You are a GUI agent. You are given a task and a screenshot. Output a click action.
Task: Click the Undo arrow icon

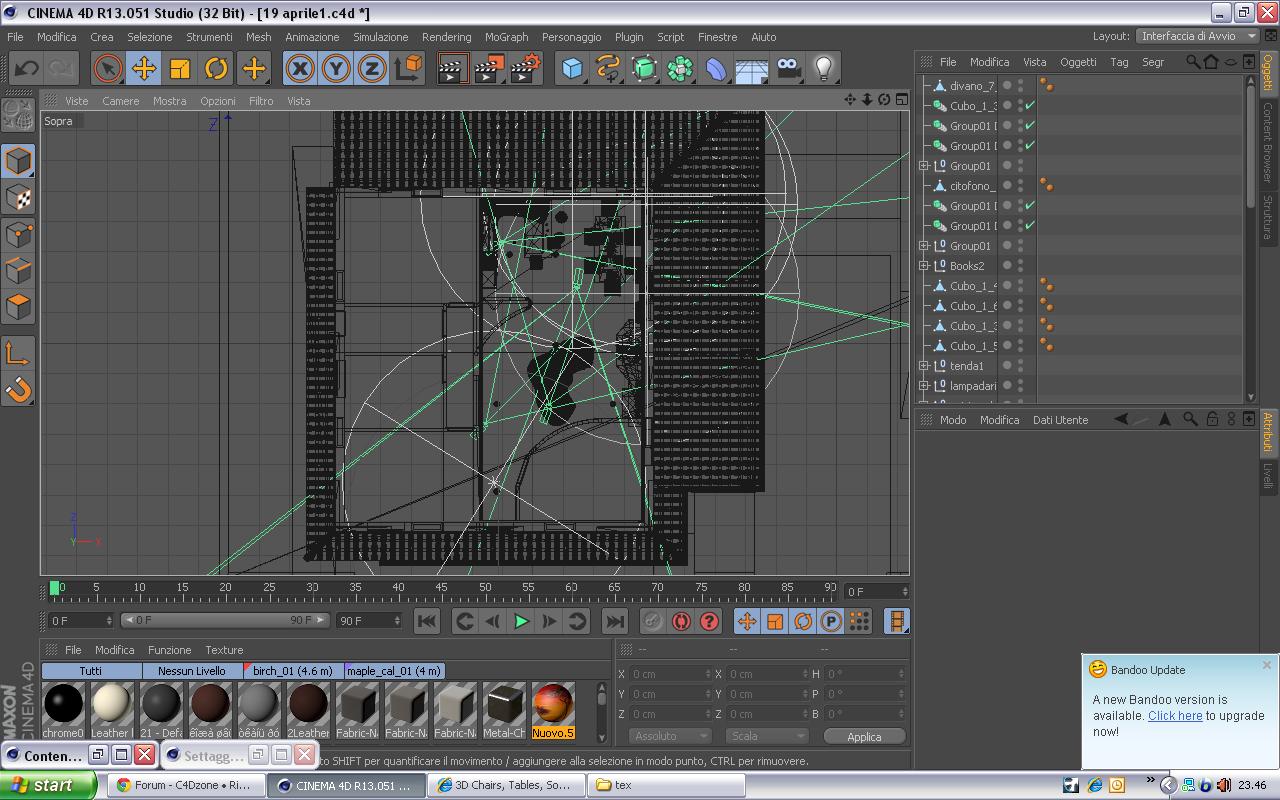coord(27,68)
